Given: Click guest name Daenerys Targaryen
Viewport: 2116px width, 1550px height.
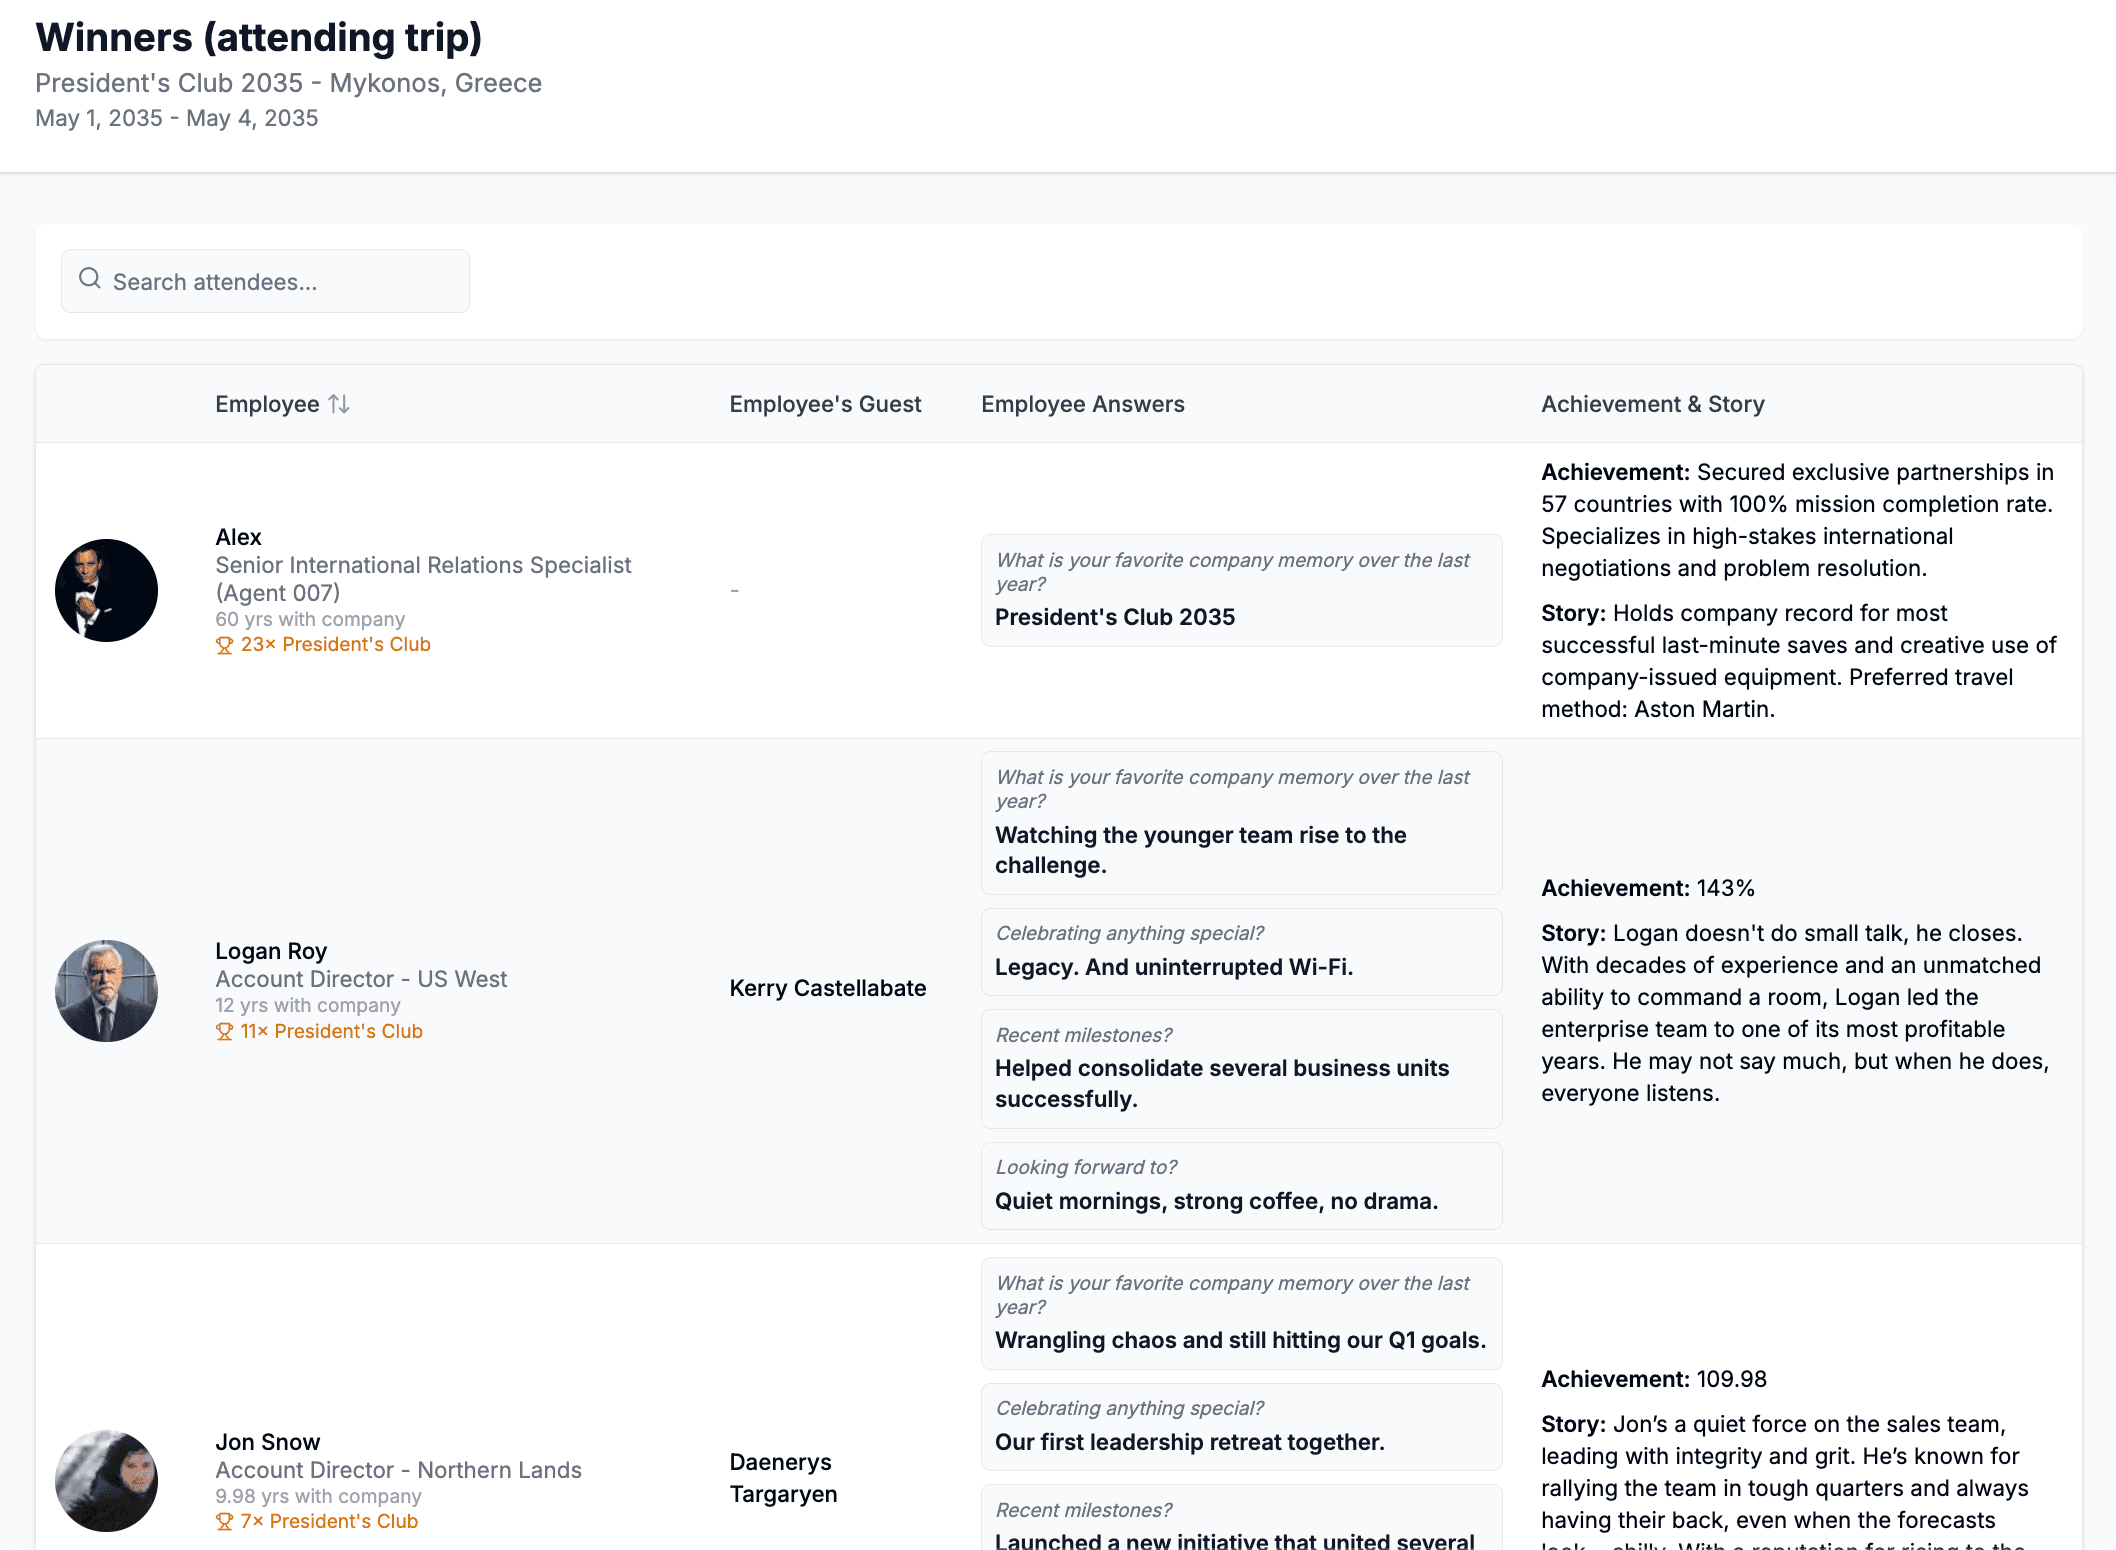Looking at the screenshot, I should [x=783, y=1478].
